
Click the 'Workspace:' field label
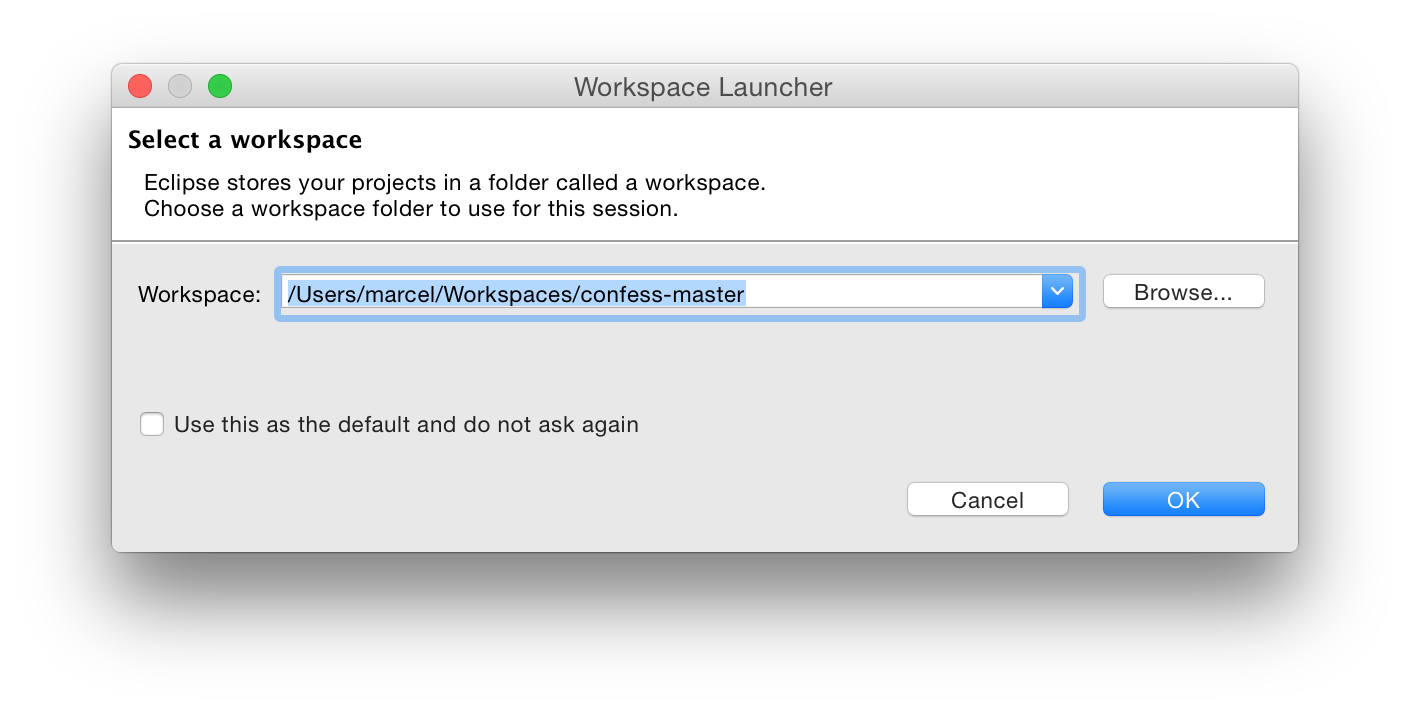[199, 294]
